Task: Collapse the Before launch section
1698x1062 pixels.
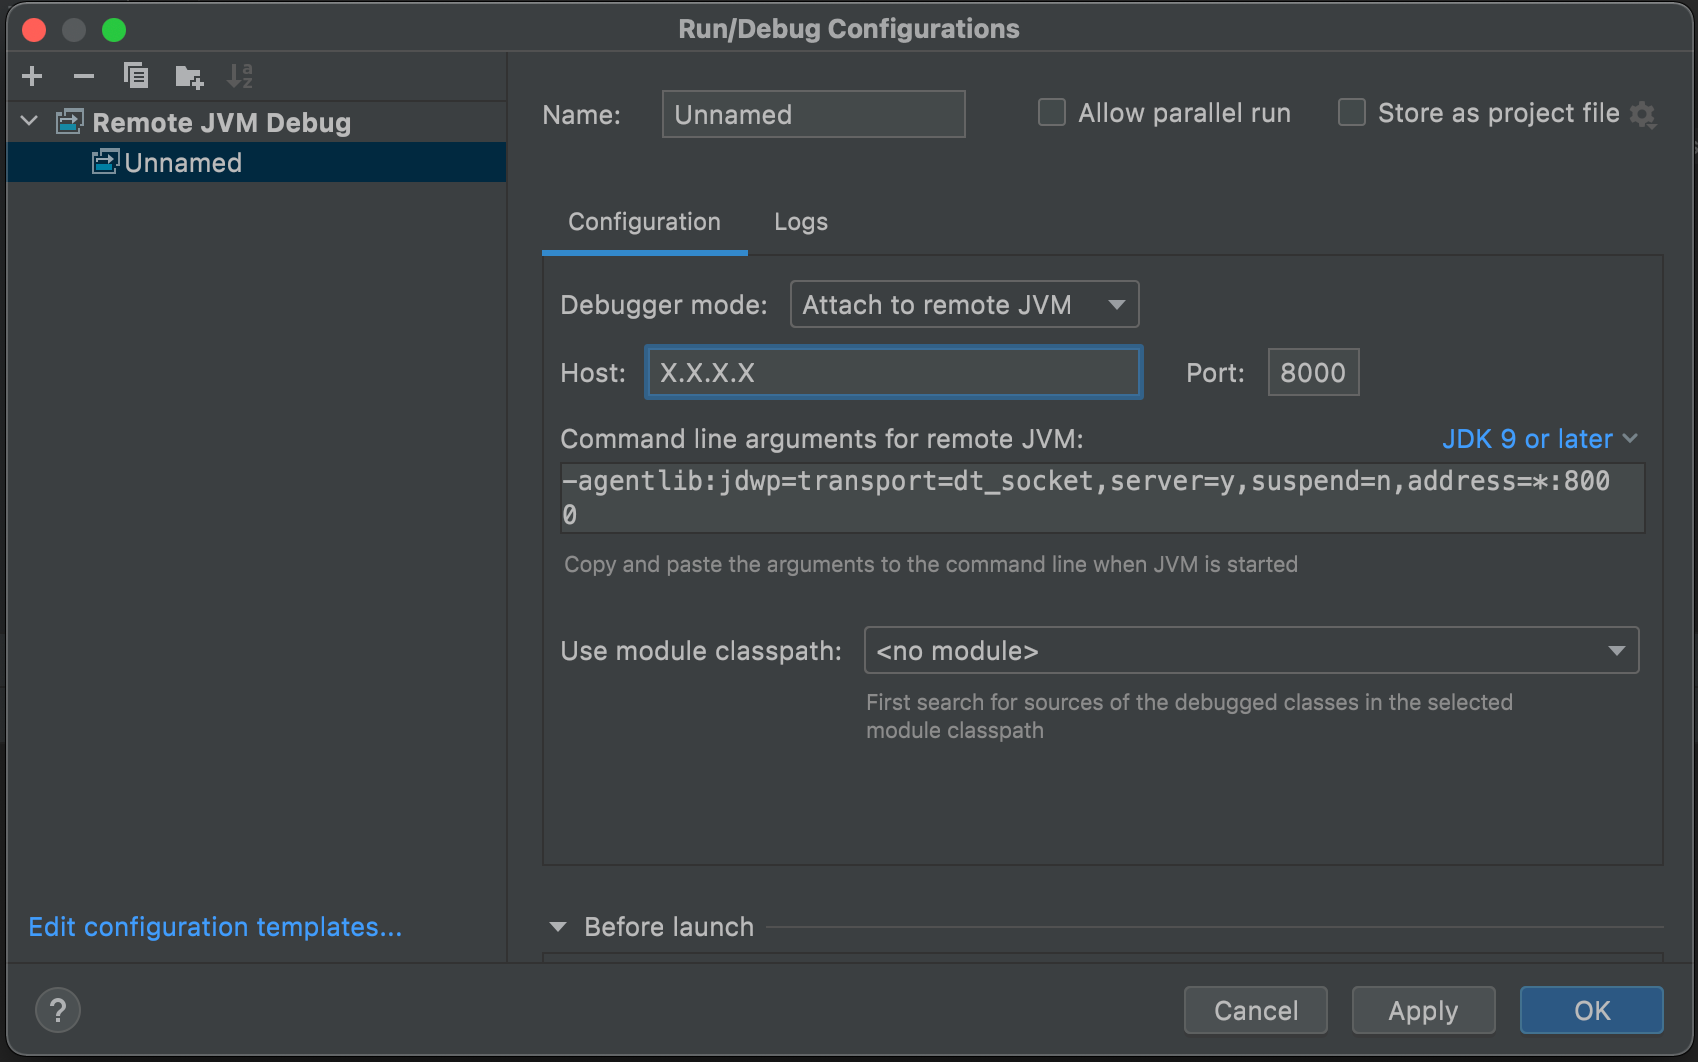Action: click(558, 927)
